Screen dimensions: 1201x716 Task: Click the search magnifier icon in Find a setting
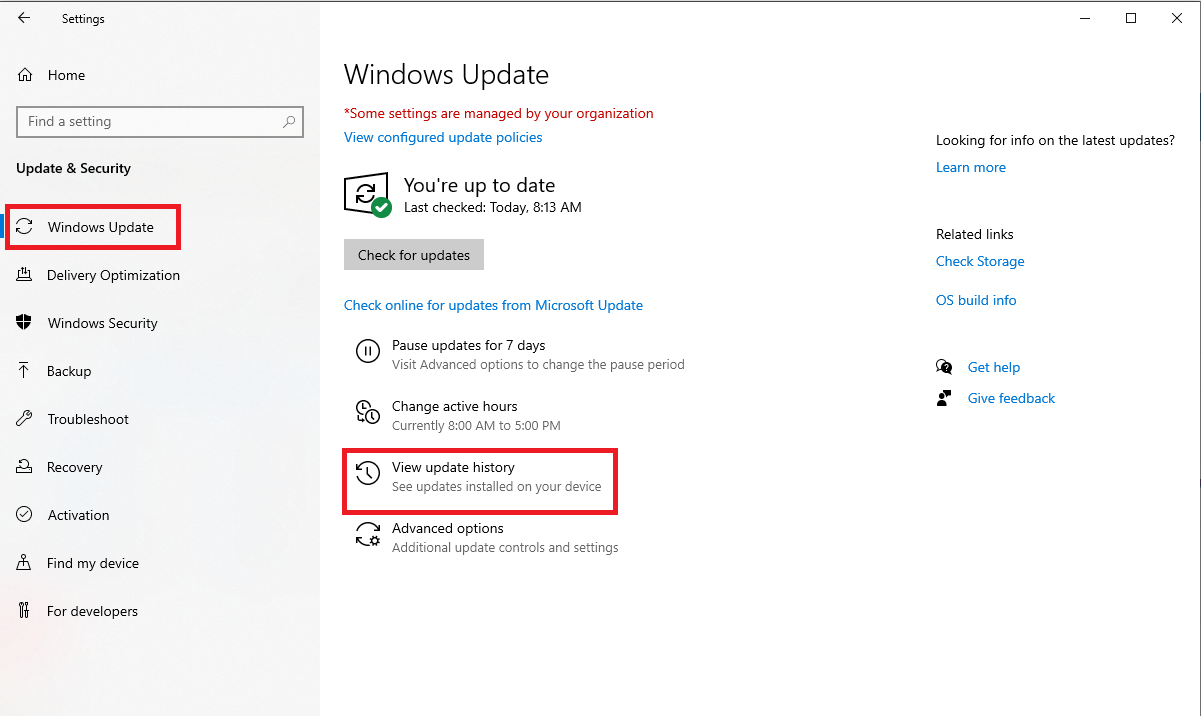[x=289, y=121]
